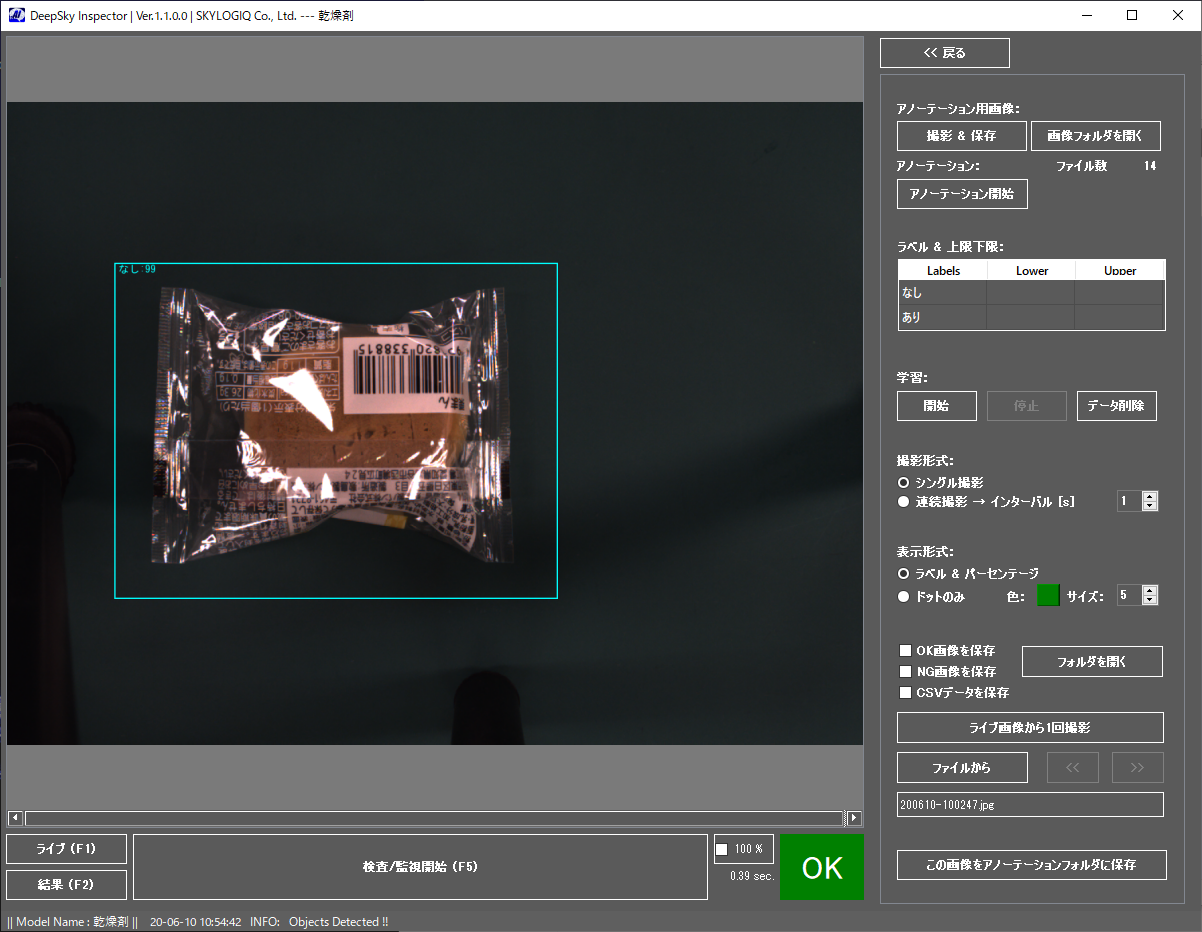Click the image scrollbar left arrow
1202x932 pixels.
coord(15,818)
